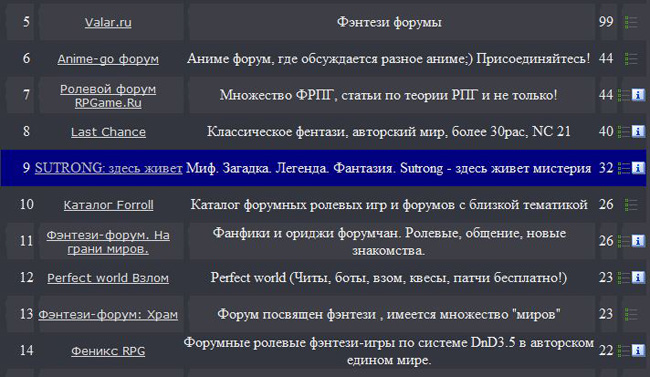Click the blue info icon in RPGame.Ru row
650x377 pixels.
638,95
